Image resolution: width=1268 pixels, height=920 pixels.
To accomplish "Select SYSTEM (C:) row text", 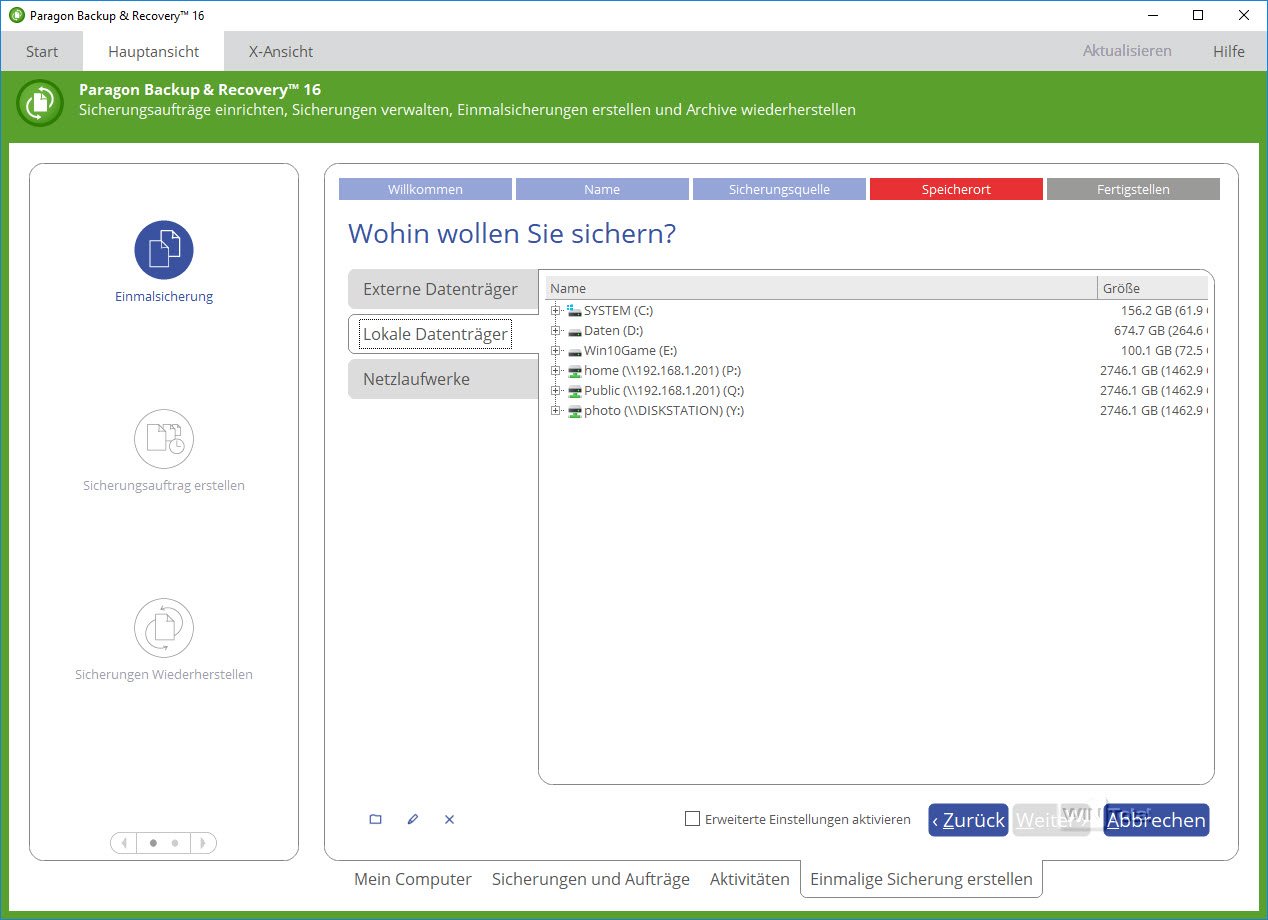I will pyautogui.click(x=618, y=311).
